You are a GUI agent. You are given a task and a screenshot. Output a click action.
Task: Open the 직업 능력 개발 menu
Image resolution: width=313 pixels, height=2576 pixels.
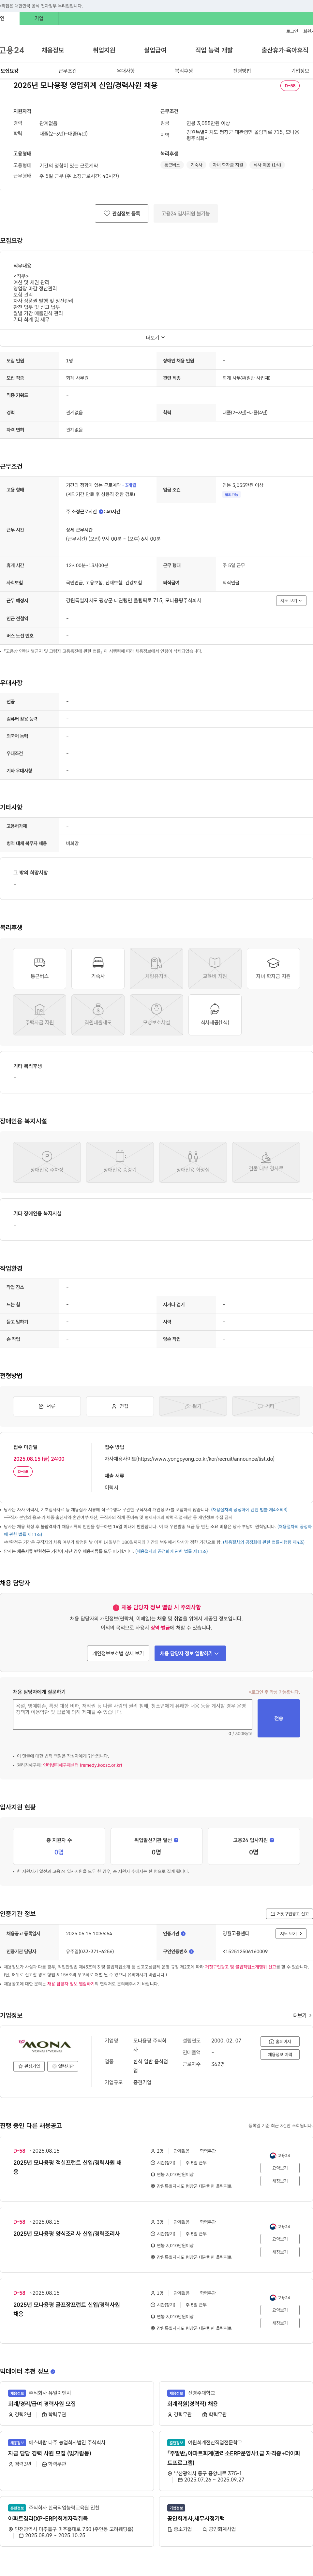(214, 50)
